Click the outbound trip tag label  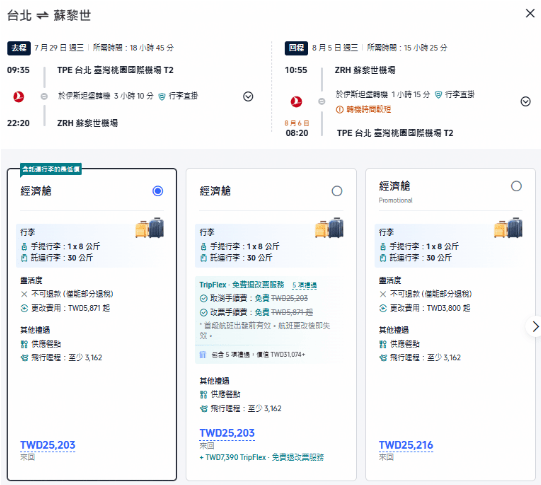19,48
